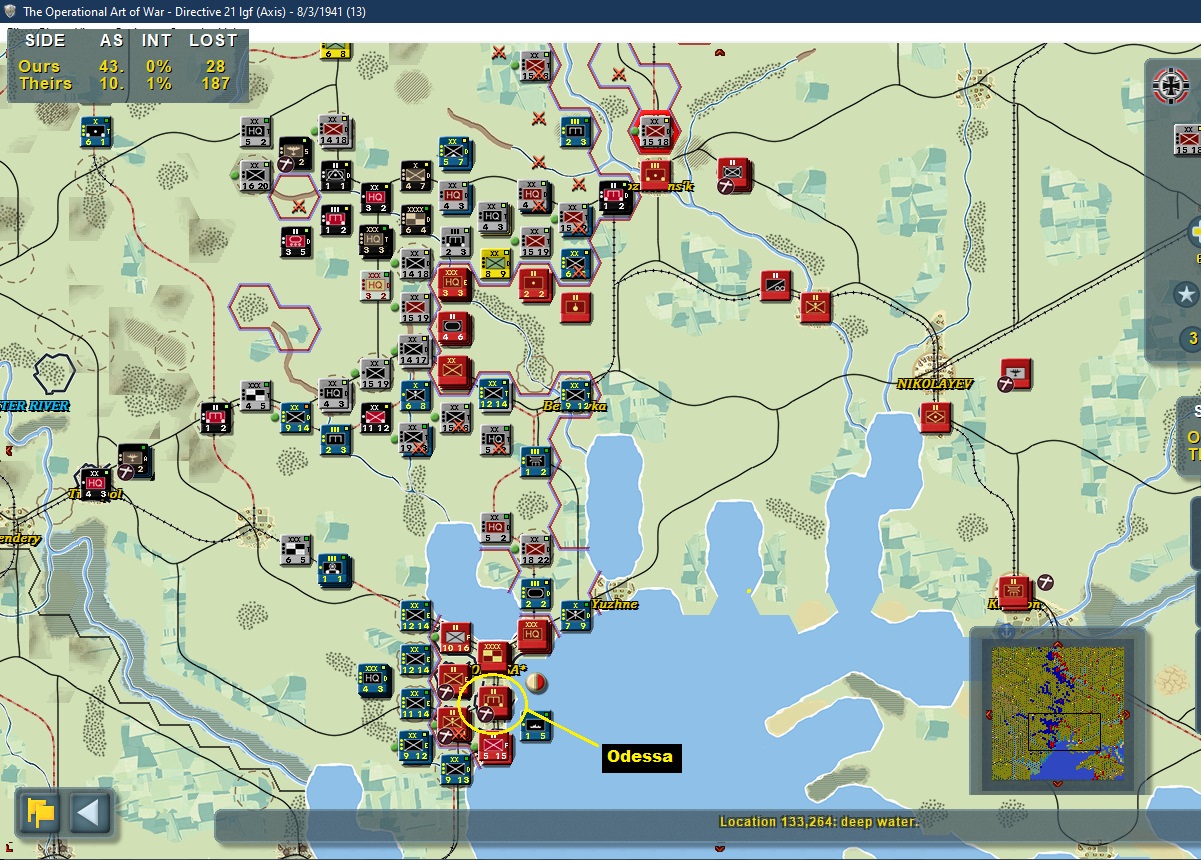Image resolution: width=1201 pixels, height=860 pixels.
Task: Select the red 2-2 unit
Action: point(535,285)
